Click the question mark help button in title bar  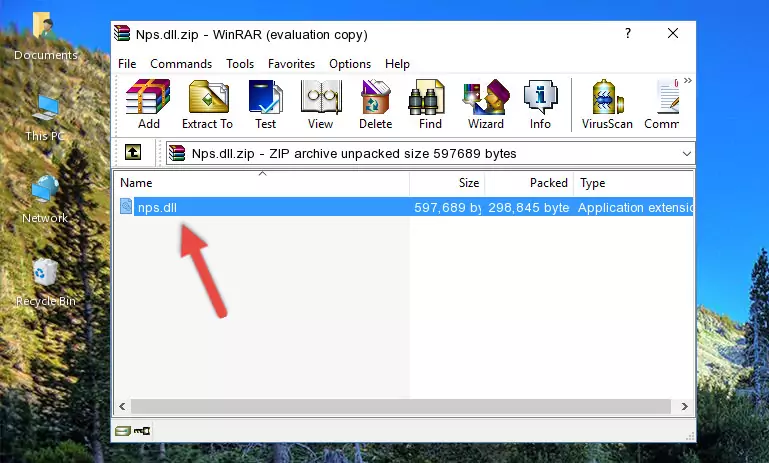point(628,33)
